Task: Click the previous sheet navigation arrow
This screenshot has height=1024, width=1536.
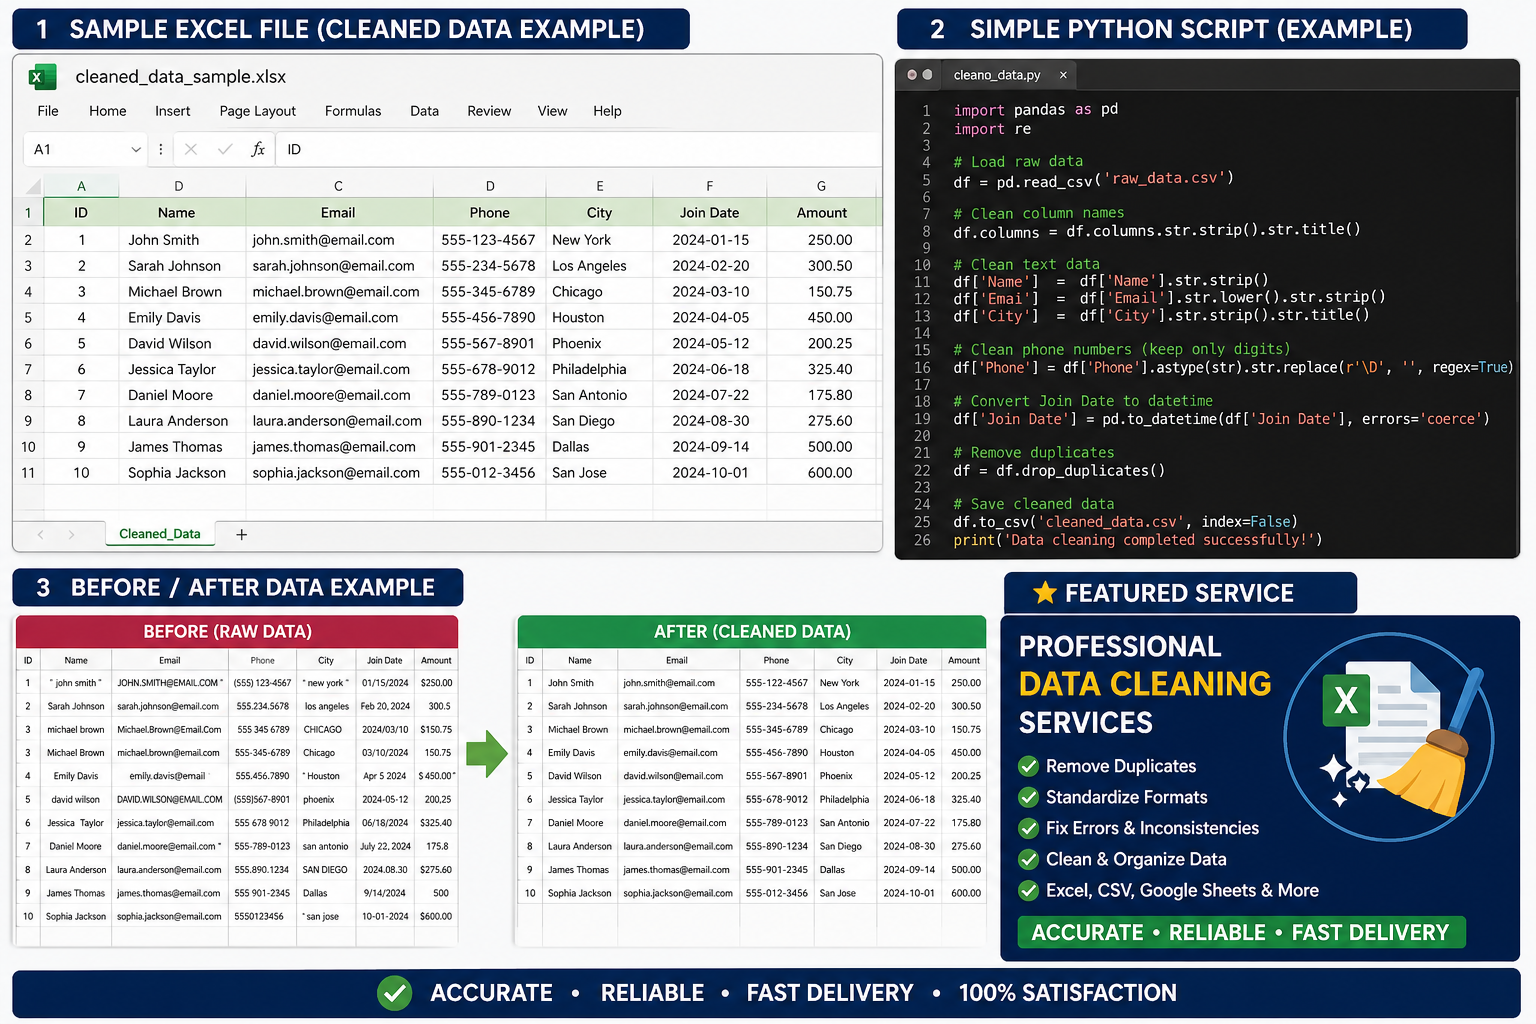Action: click(x=41, y=535)
